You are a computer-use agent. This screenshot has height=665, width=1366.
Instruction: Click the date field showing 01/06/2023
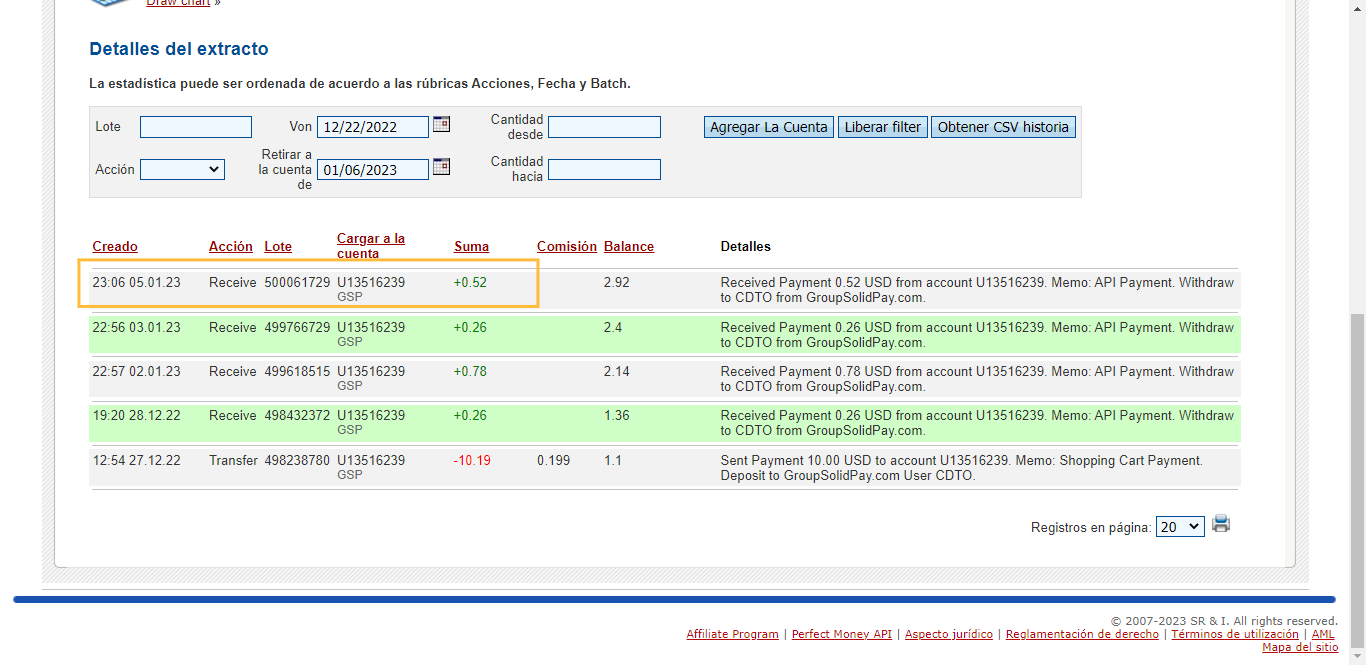[x=373, y=170]
